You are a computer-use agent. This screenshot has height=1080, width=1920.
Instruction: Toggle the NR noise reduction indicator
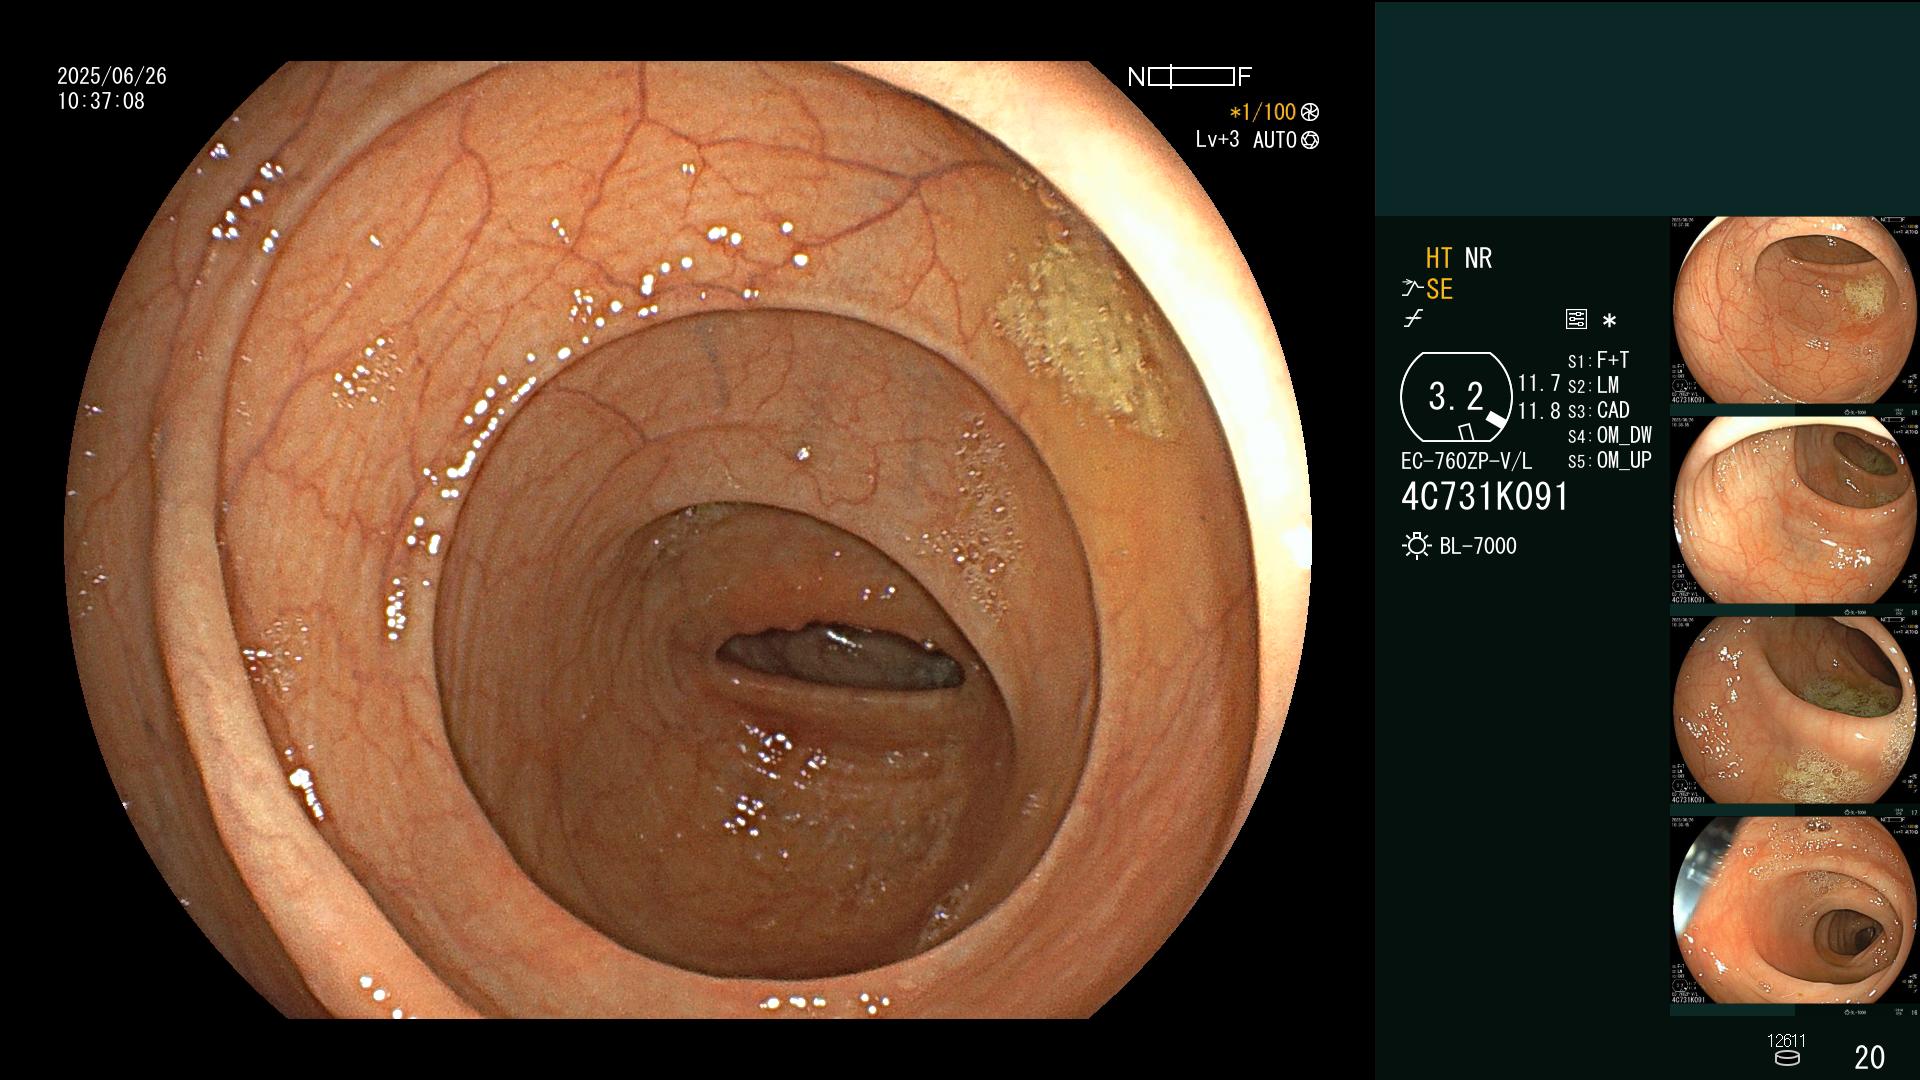1478,258
